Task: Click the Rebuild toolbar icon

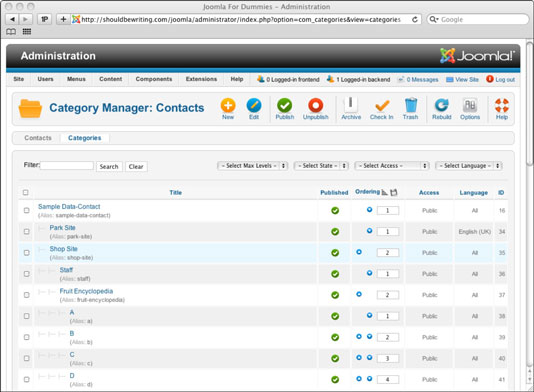Action: (x=442, y=105)
